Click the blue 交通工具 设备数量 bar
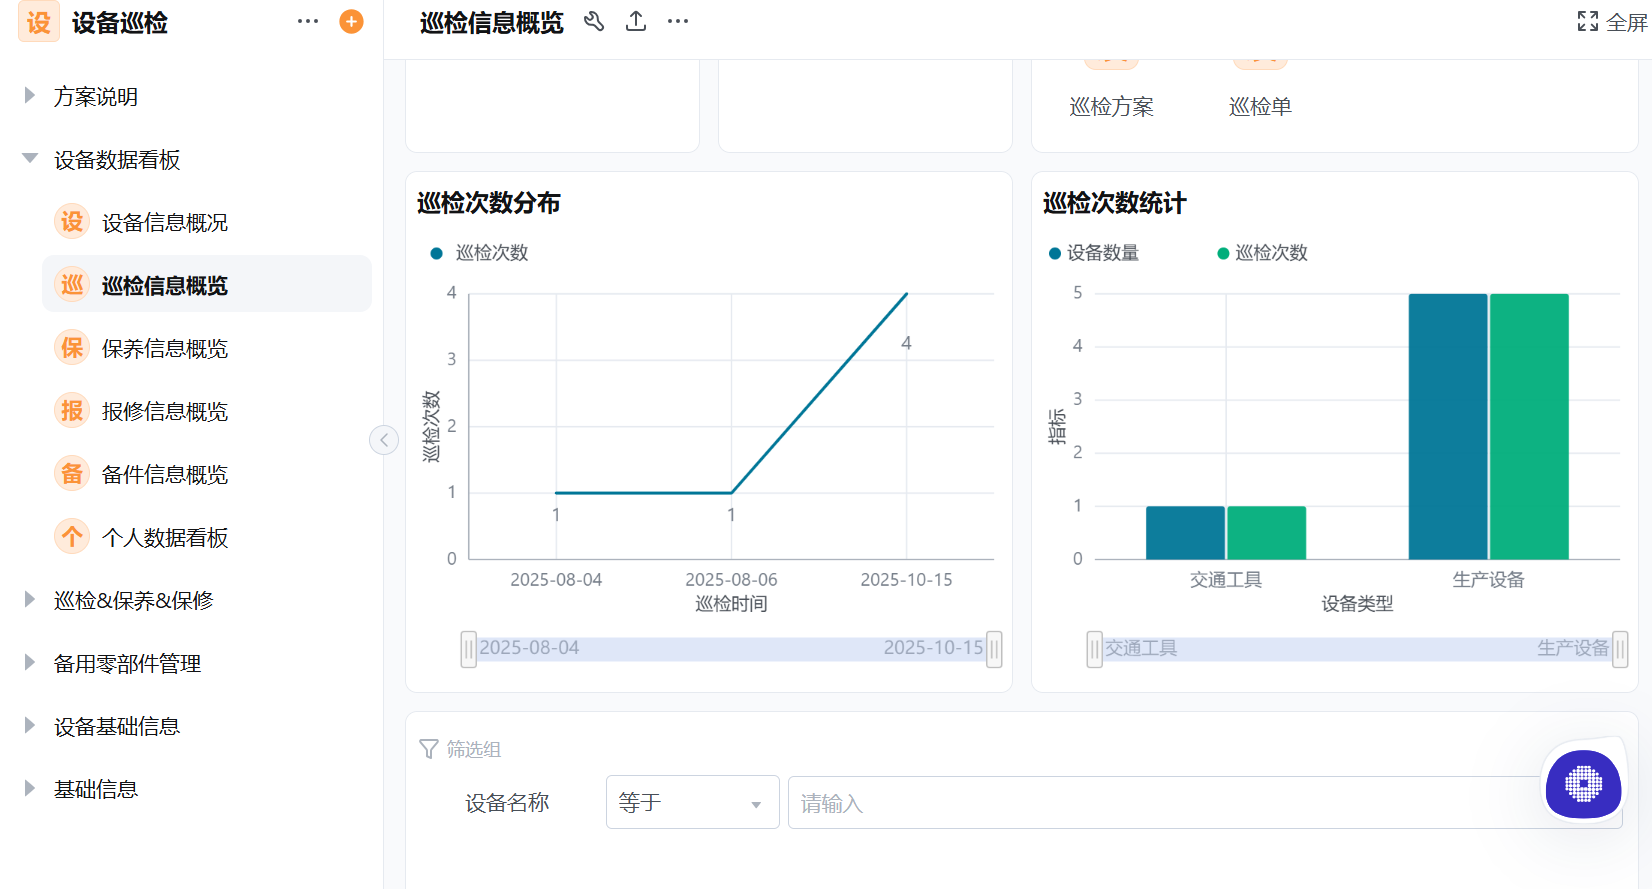The image size is (1652, 889). tap(1185, 532)
